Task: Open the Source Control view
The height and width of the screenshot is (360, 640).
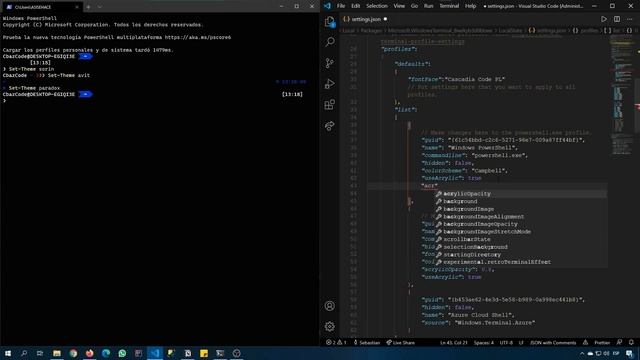Action: coord(330,63)
